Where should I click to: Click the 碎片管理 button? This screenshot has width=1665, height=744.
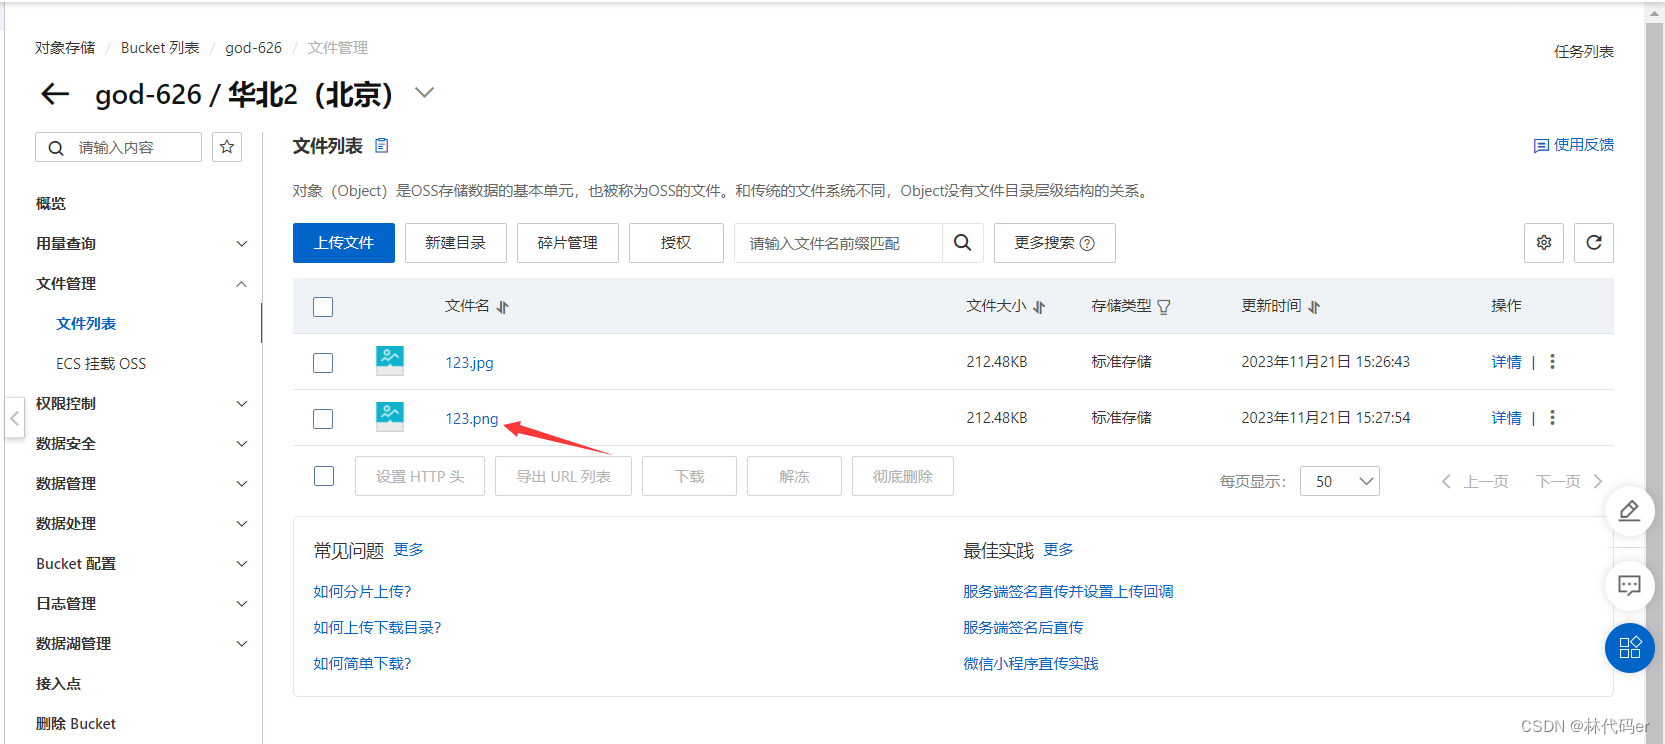tap(568, 243)
